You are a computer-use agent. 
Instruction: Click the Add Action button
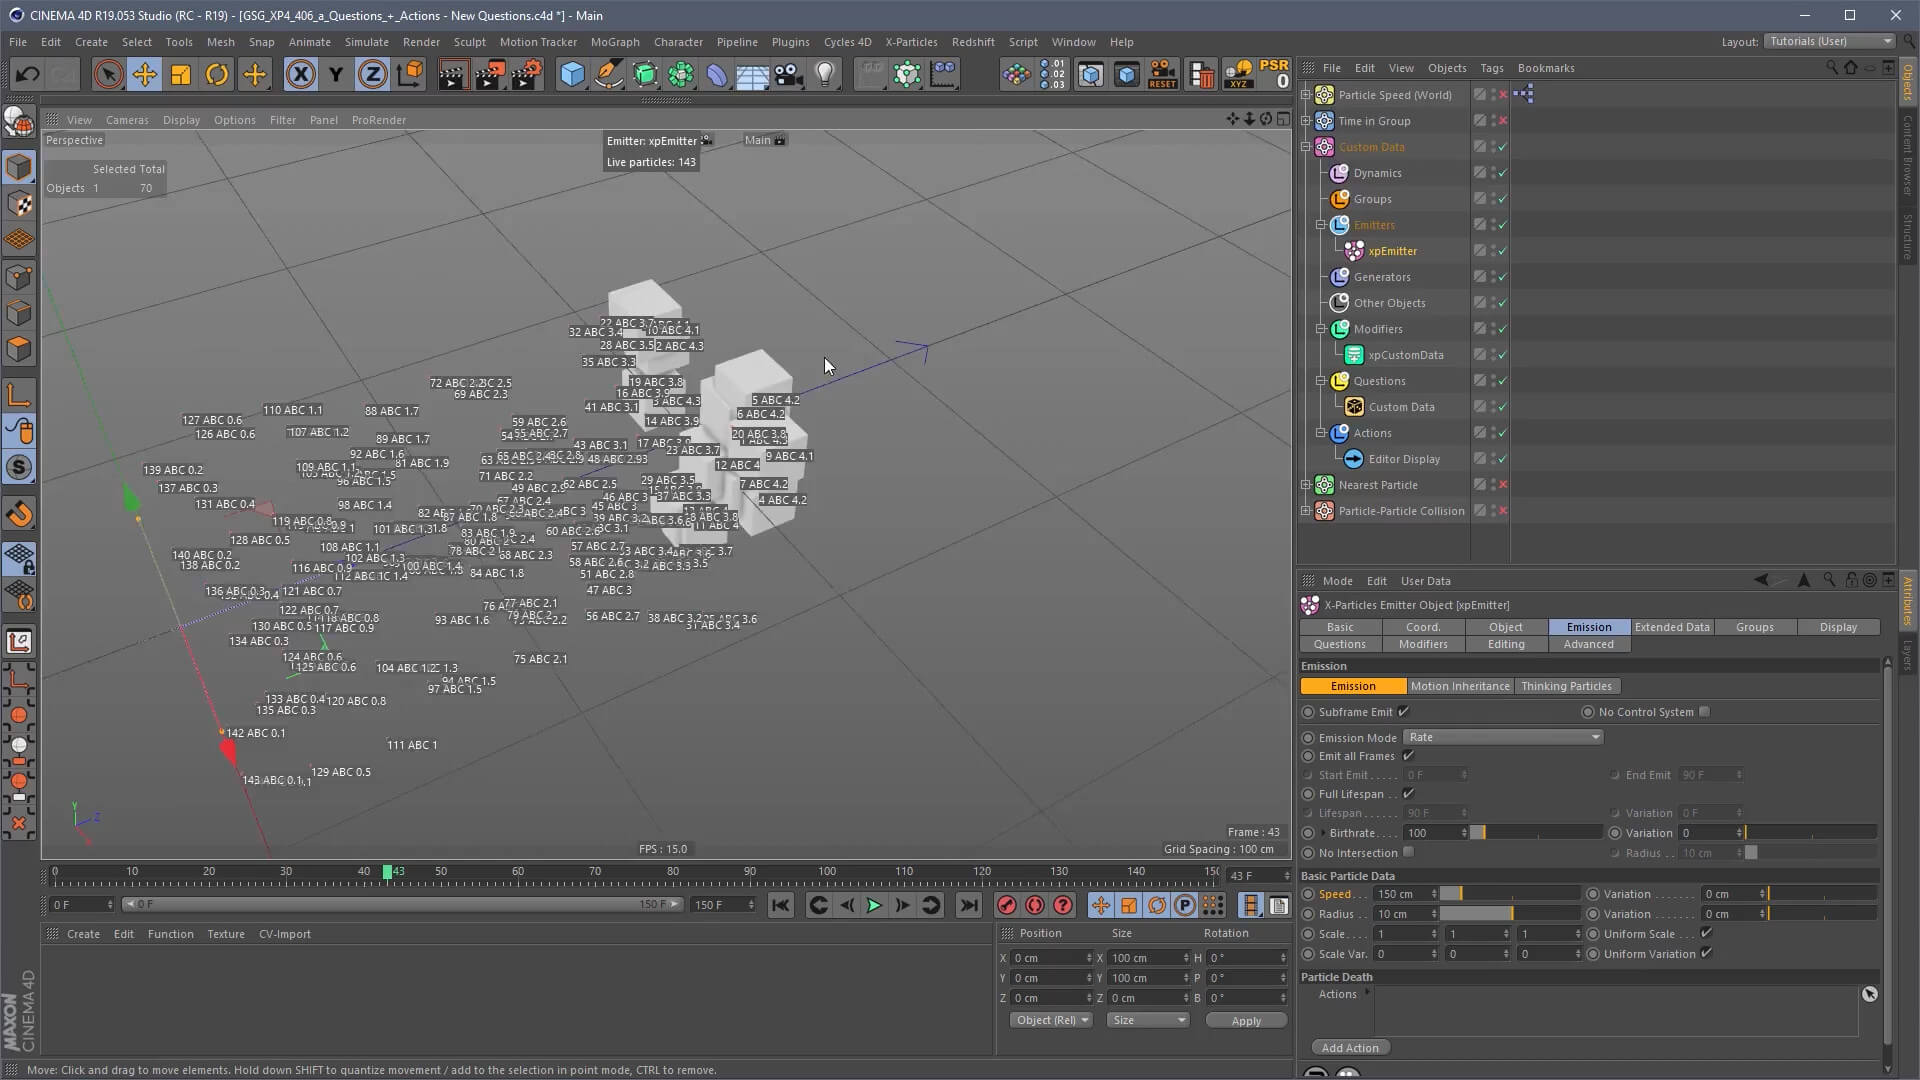pyautogui.click(x=1349, y=1048)
